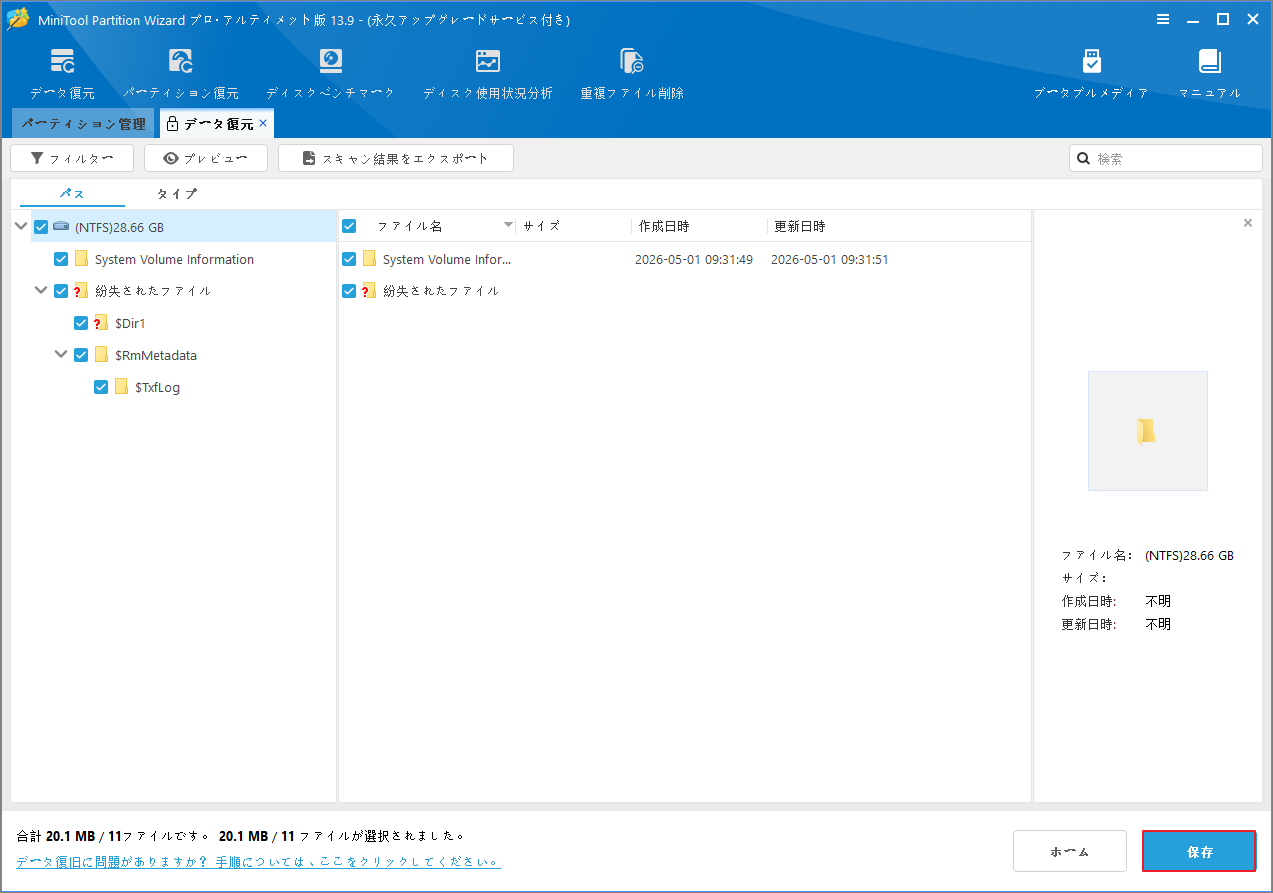Open the マニュアル icon
The image size is (1273, 893).
tap(1210, 74)
